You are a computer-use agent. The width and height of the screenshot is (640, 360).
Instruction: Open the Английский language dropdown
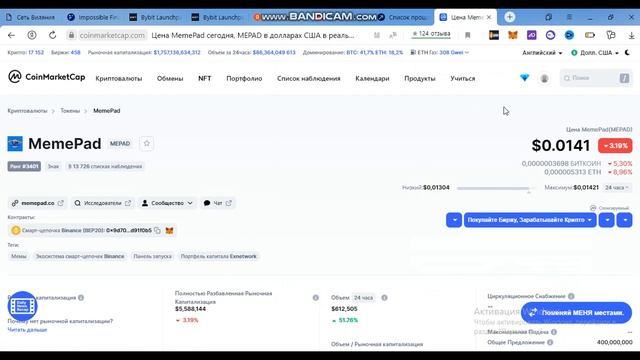[542, 53]
